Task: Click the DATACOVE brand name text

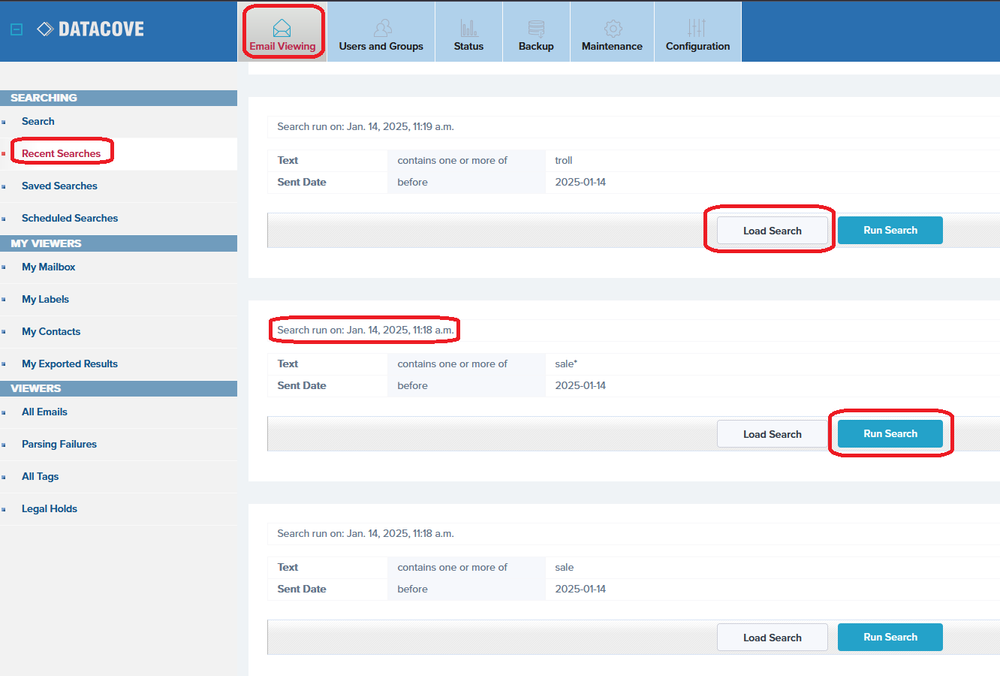Action: point(101,29)
